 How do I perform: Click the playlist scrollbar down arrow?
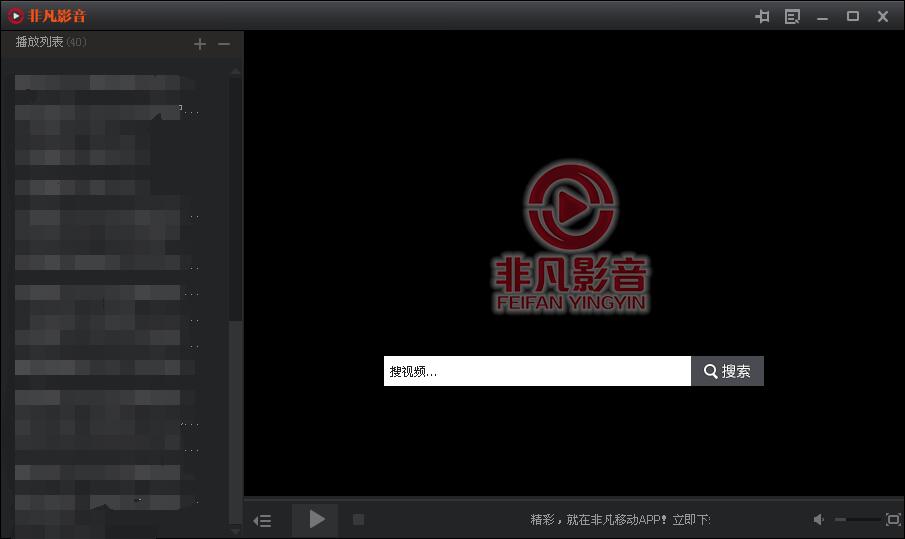[236, 531]
